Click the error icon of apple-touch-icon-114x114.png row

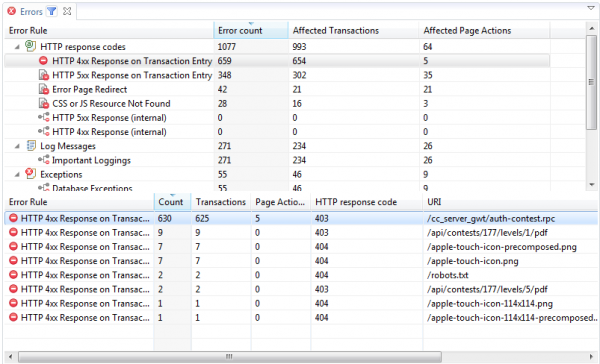click(x=13, y=303)
